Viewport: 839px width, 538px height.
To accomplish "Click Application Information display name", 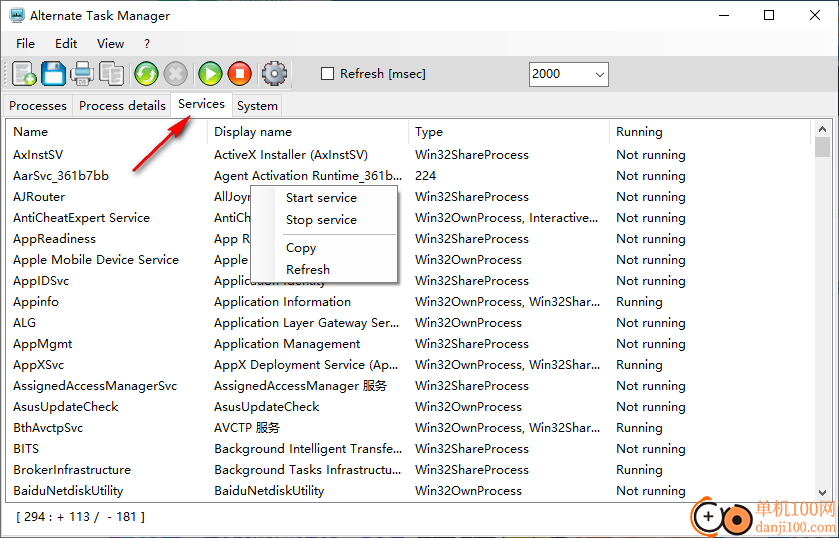I will (283, 302).
